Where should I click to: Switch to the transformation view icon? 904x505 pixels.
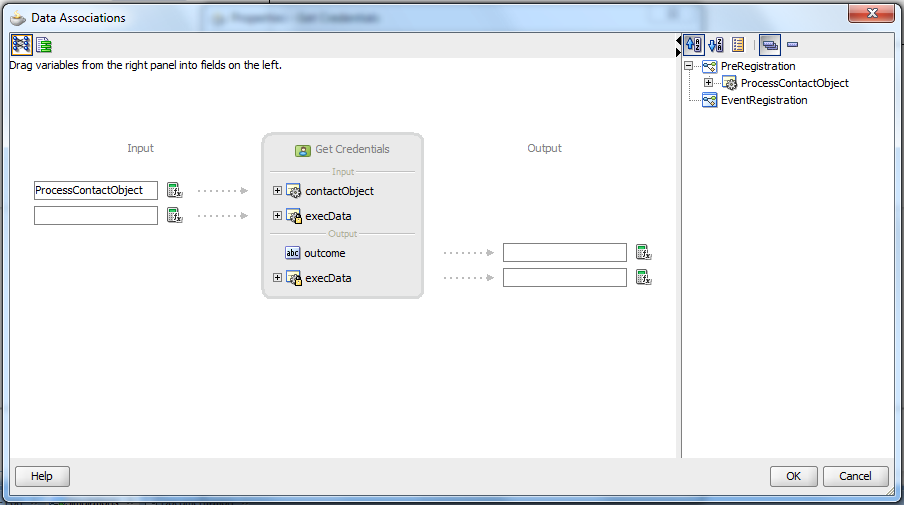44,44
